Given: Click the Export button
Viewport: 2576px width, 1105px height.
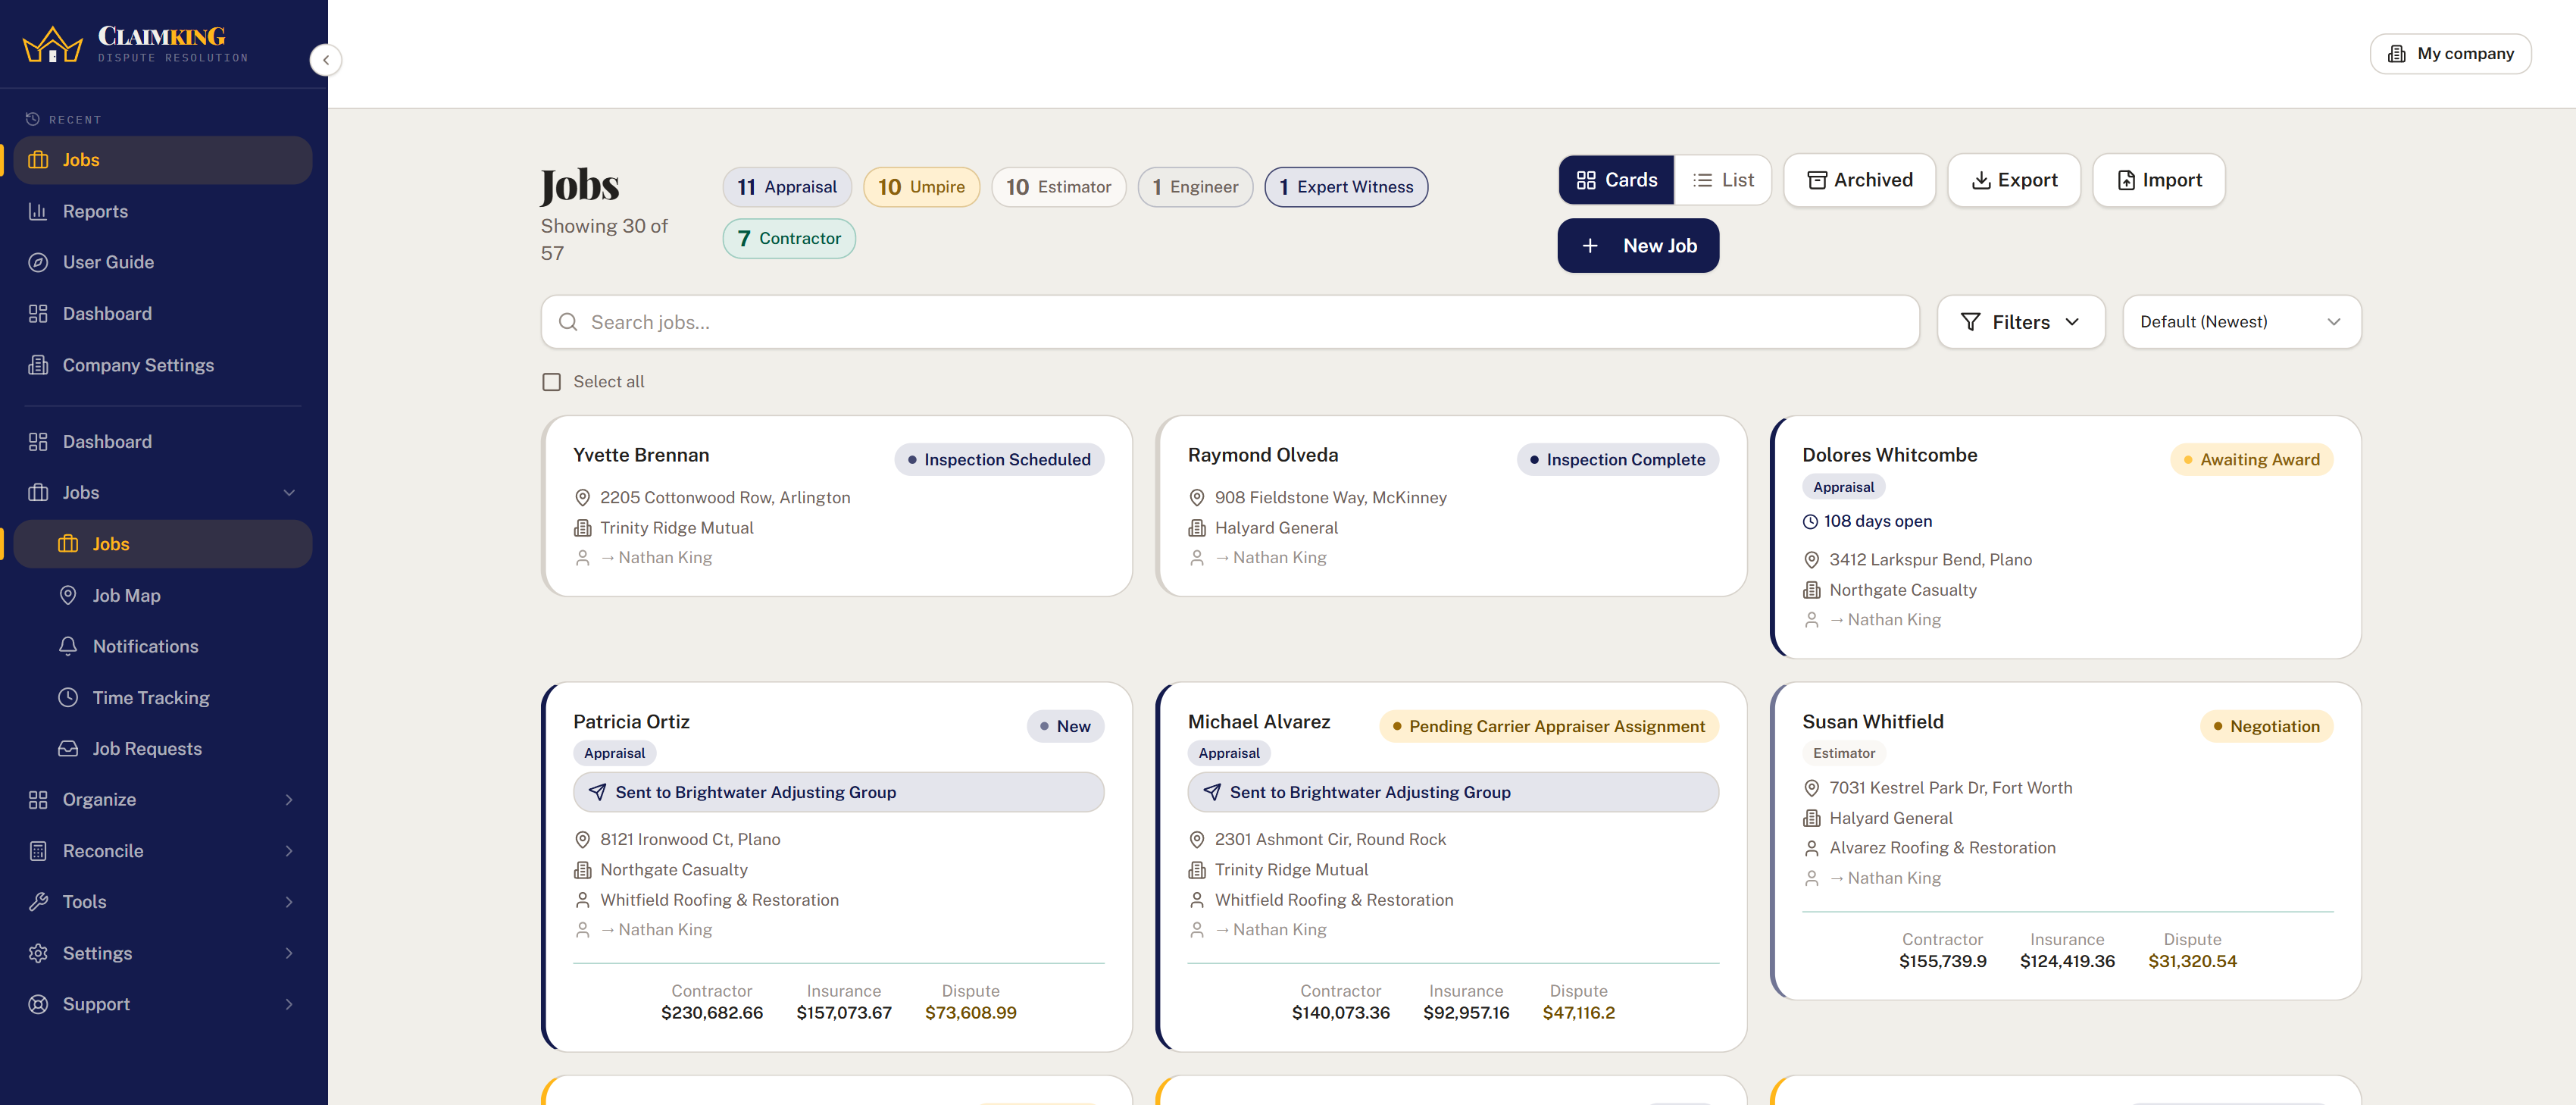Looking at the screenshot, I should [2013, 180].
